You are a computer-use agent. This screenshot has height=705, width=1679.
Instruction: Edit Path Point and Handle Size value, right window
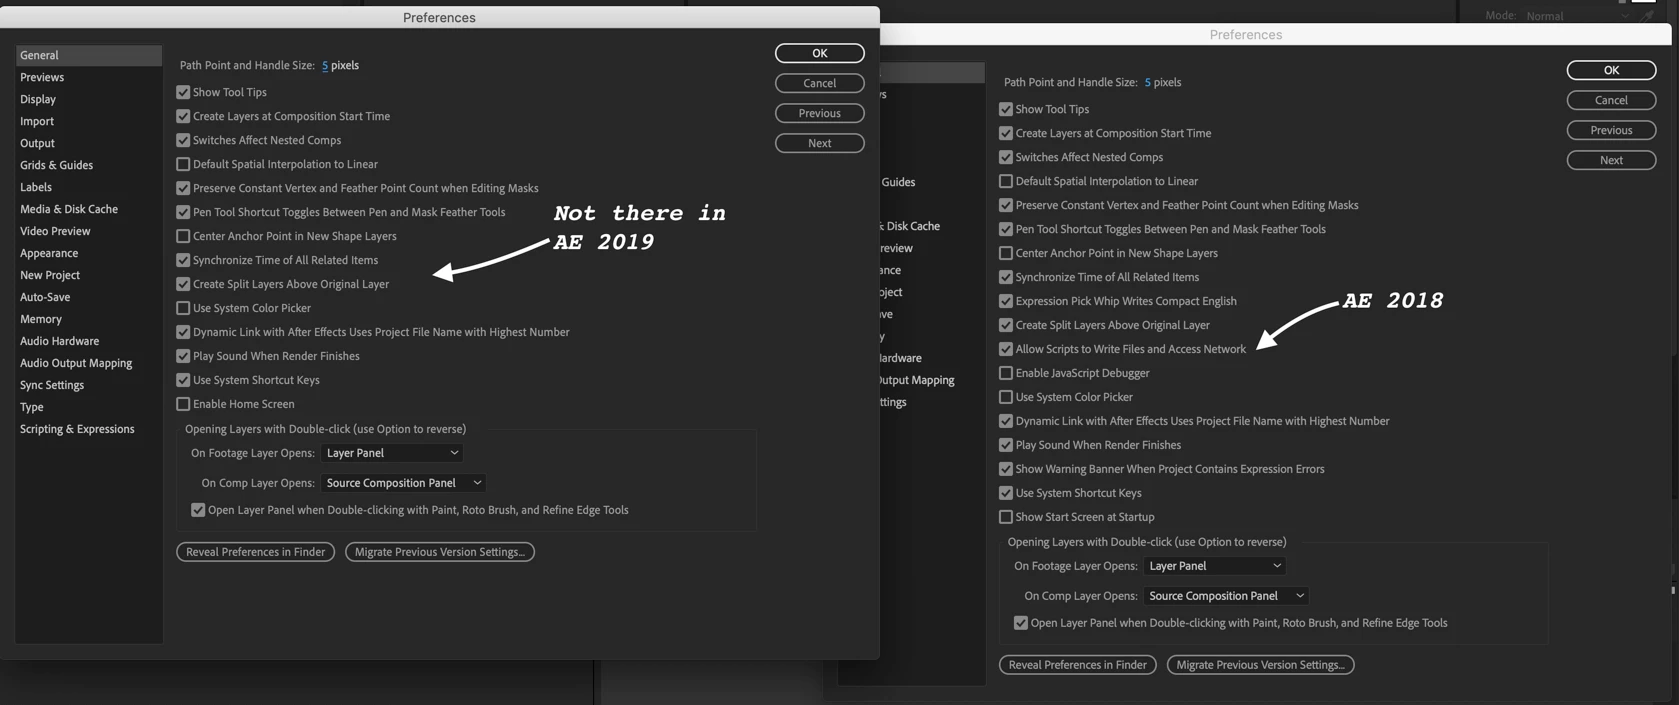pos(1148,82)
